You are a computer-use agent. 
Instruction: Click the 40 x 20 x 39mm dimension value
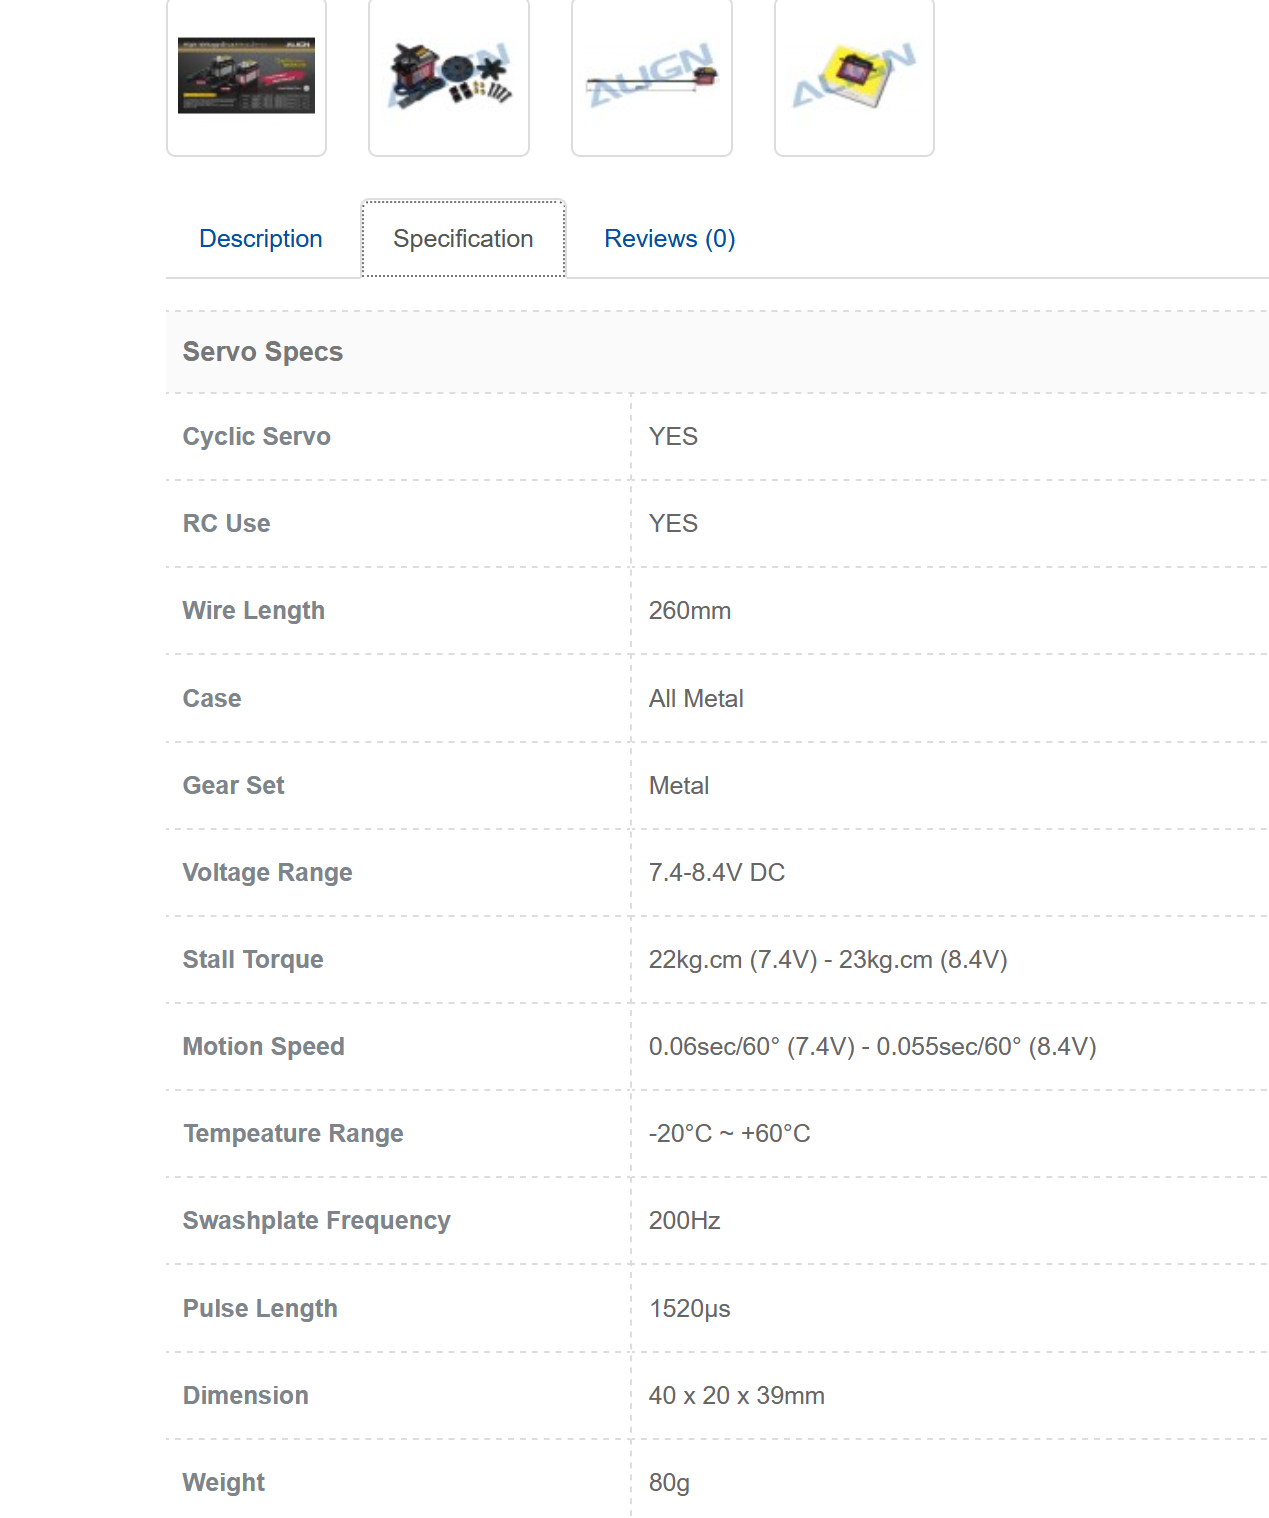click(737, 1396)
